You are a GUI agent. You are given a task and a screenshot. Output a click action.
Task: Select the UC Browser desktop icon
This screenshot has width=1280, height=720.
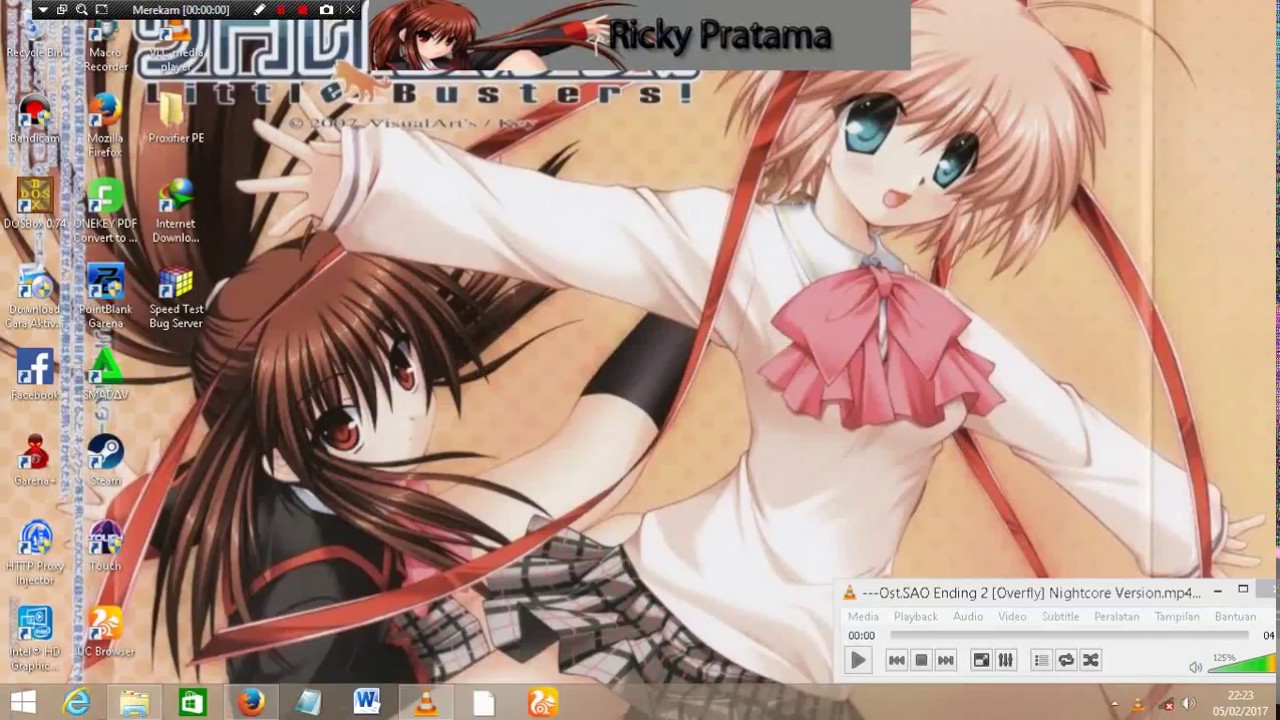pos(105,632)
